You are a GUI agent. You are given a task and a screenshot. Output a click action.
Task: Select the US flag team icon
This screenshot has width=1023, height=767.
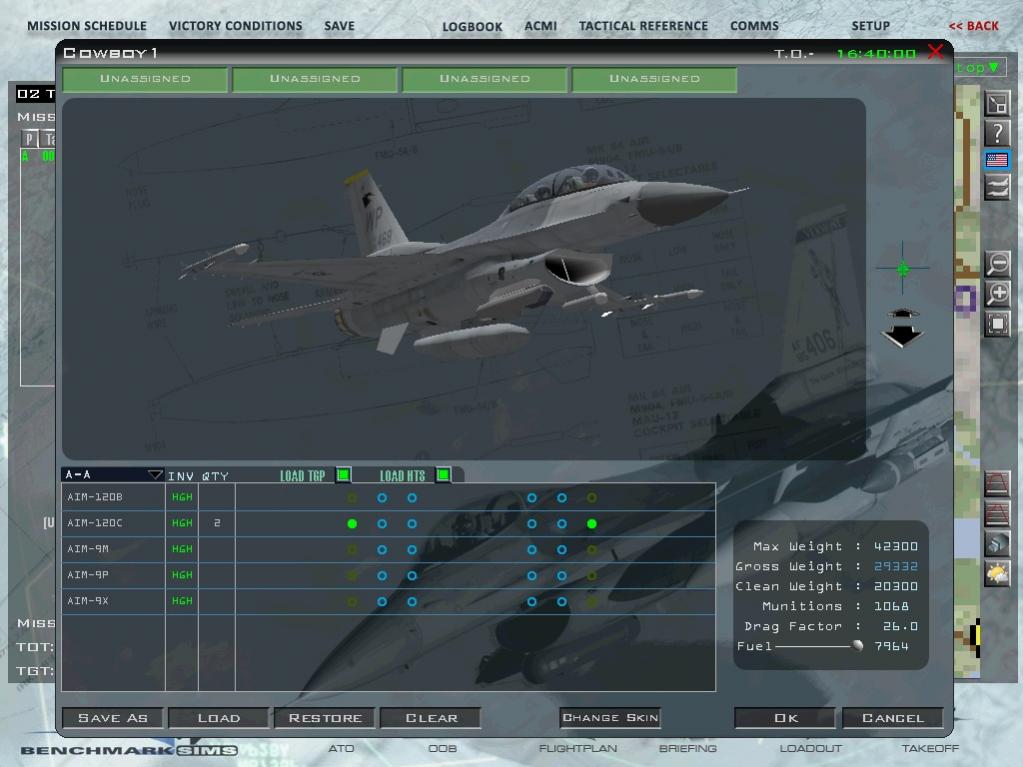coord(997,160)
